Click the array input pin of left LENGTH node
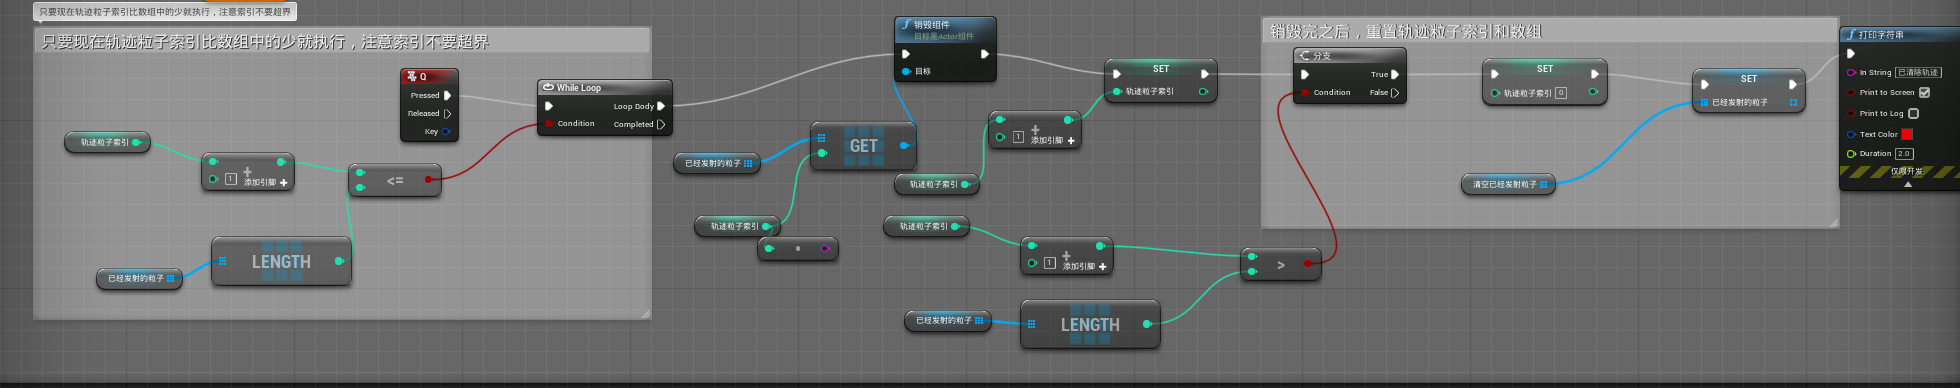Screen dimensions: 1960x388 tap(222, 262)
